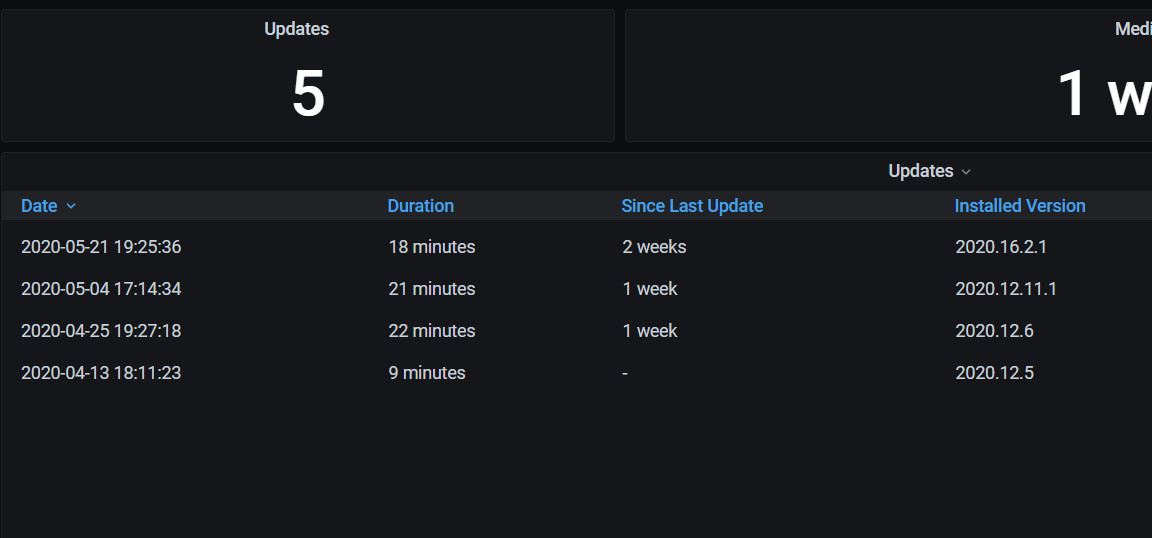Open the Updates stat panel title
Viewport: 1152px width, 538px height.
297,29
